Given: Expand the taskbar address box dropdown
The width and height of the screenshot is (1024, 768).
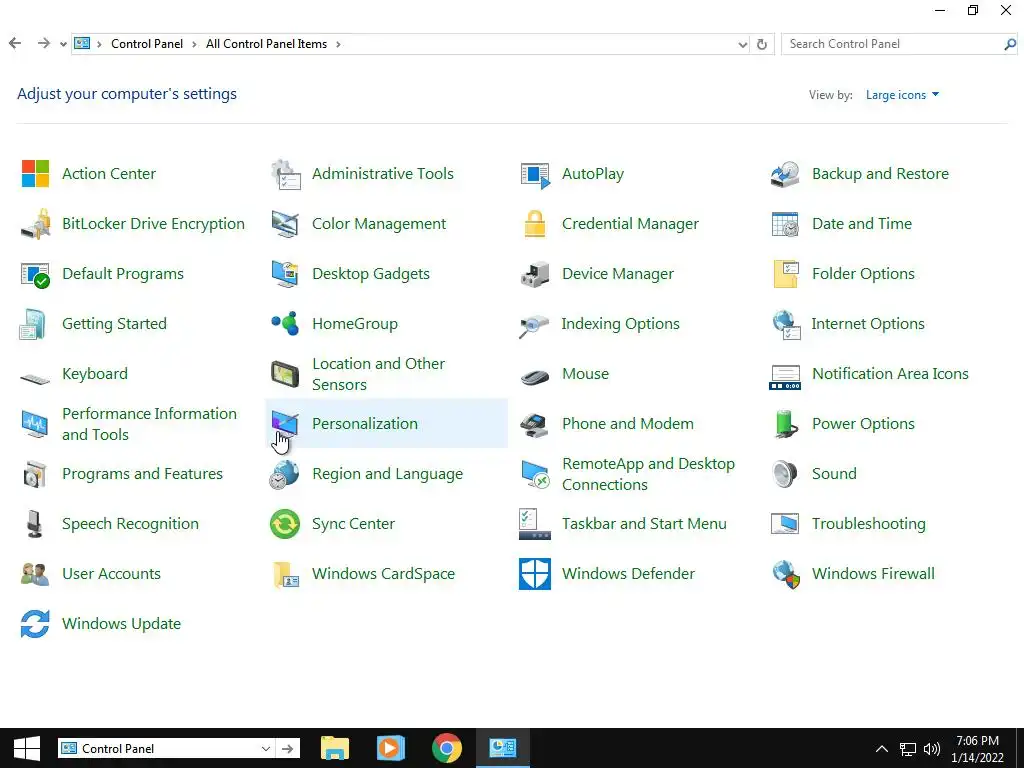Looking at the screenshot, I should [266, 749].
